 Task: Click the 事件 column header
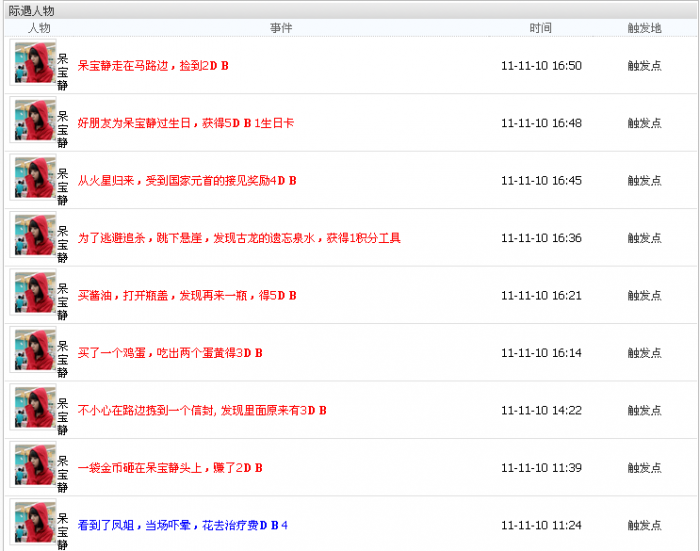tap(281, 28)
